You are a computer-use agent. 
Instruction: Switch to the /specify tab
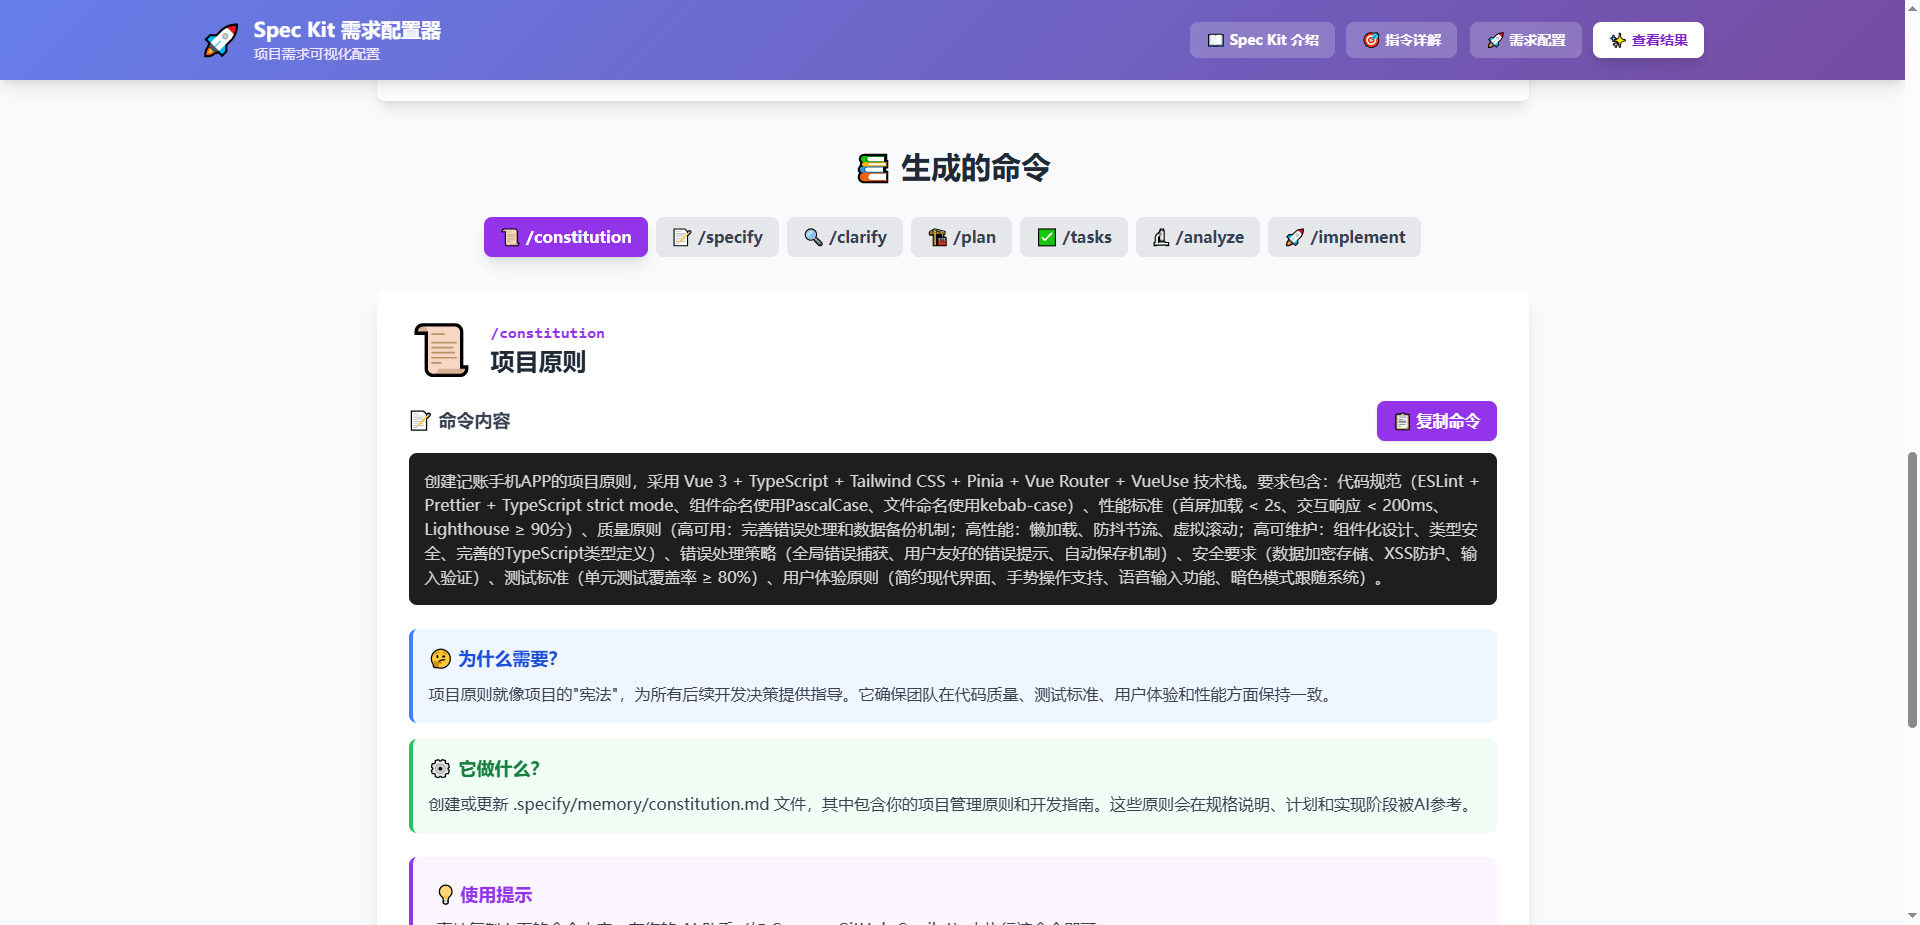[x=717, y=237]
